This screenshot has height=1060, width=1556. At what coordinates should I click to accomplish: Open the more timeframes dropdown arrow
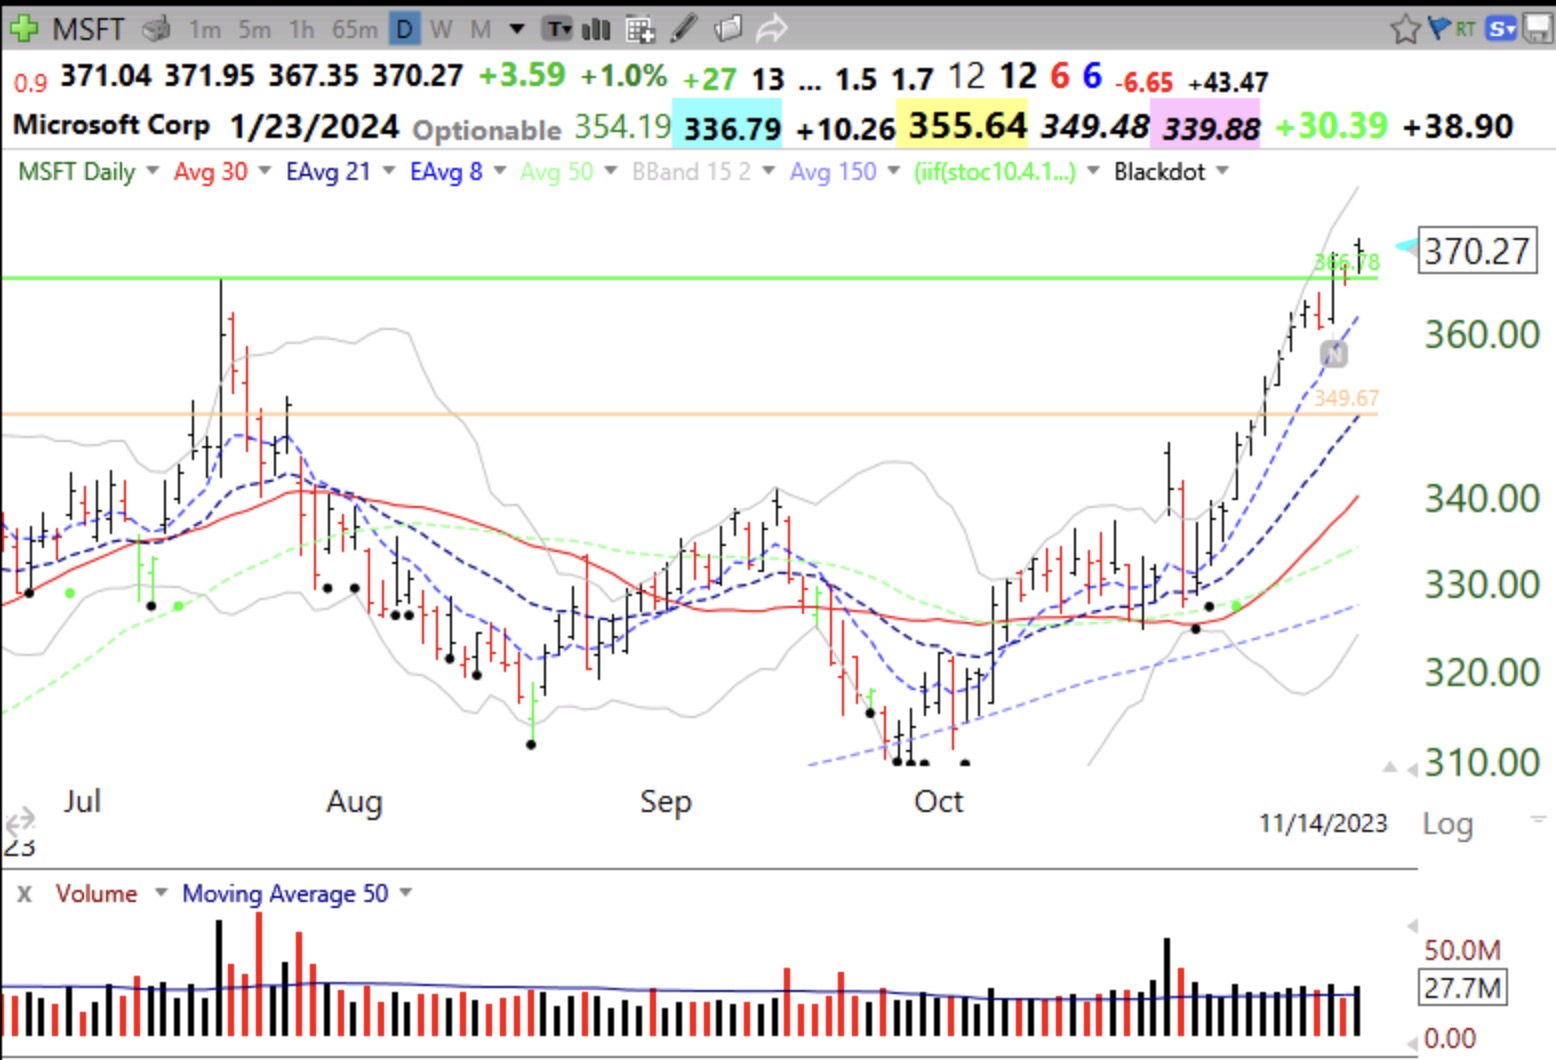[517, 30]
